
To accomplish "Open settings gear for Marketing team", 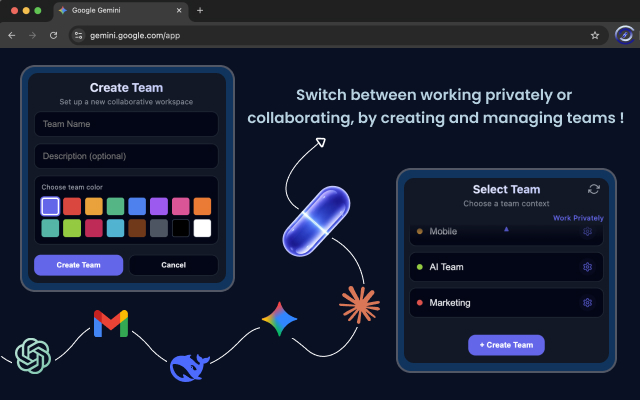I will [587, 303].
